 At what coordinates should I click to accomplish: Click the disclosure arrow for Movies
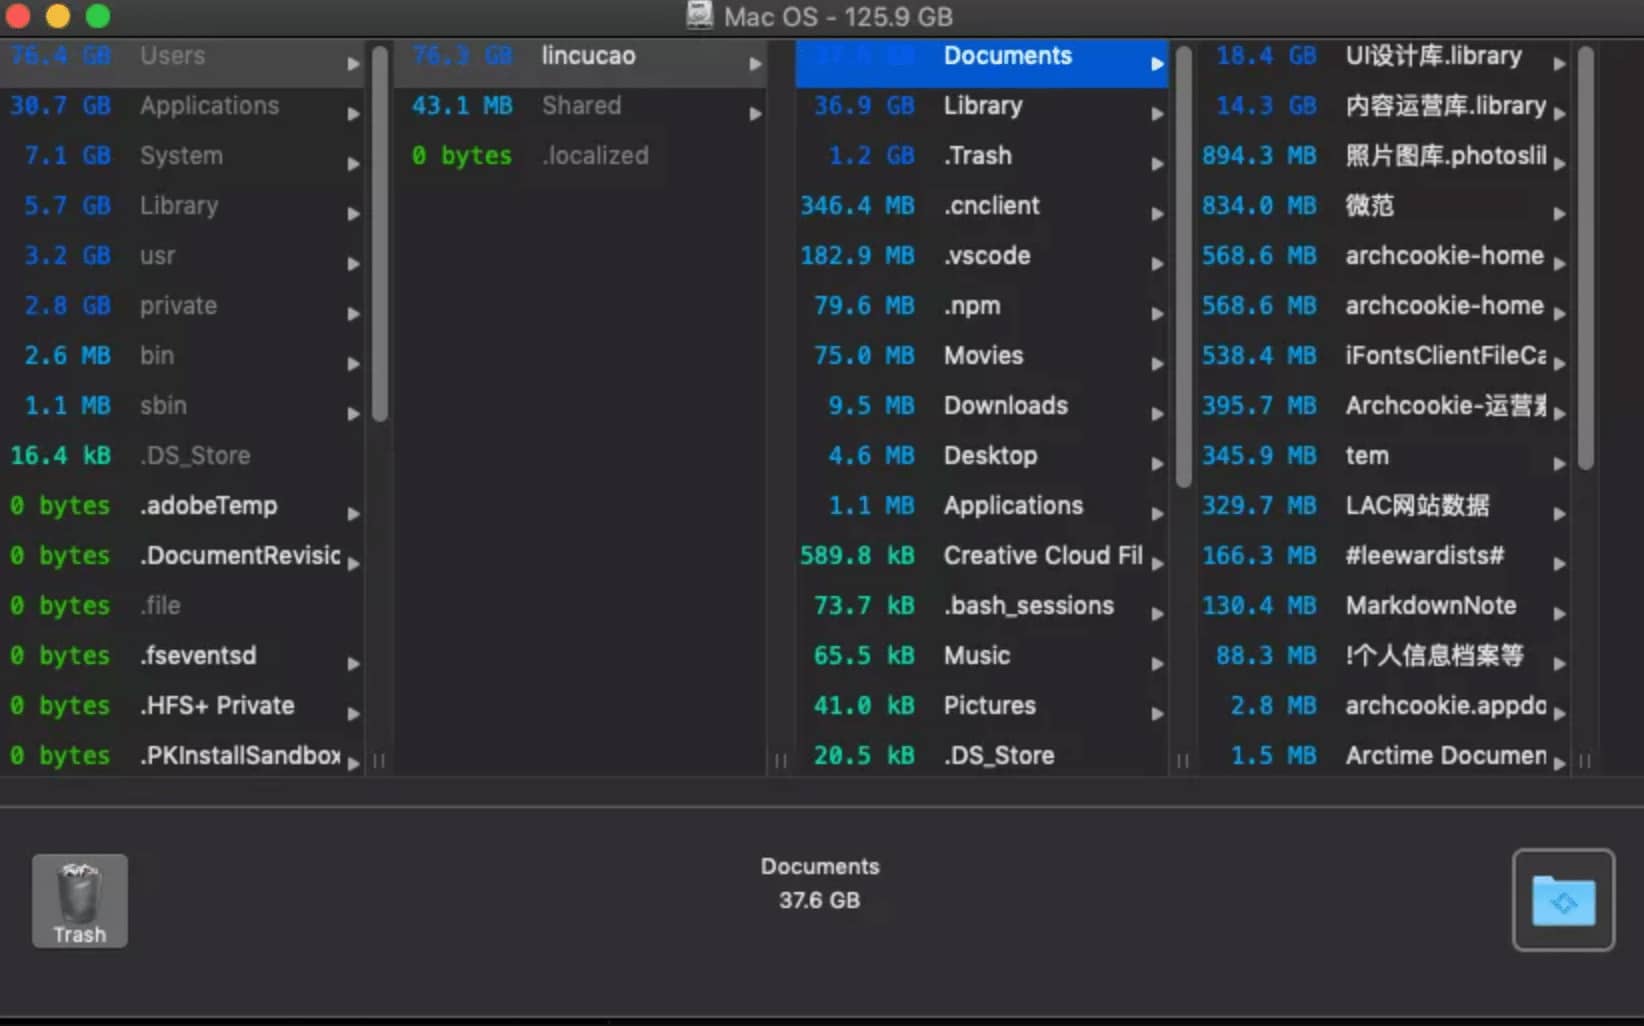coord(1157,364)
